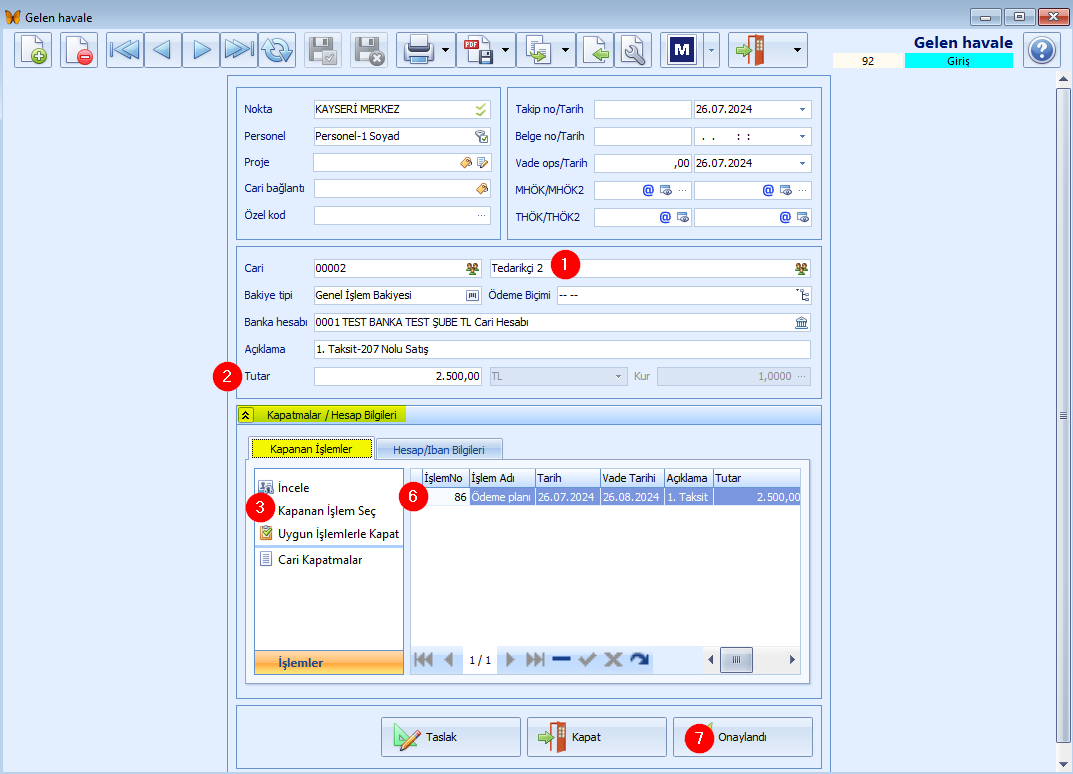
Task: Collapse the Kapatmalar / Hesap Bilgileri section
Action: click(246, 415)
